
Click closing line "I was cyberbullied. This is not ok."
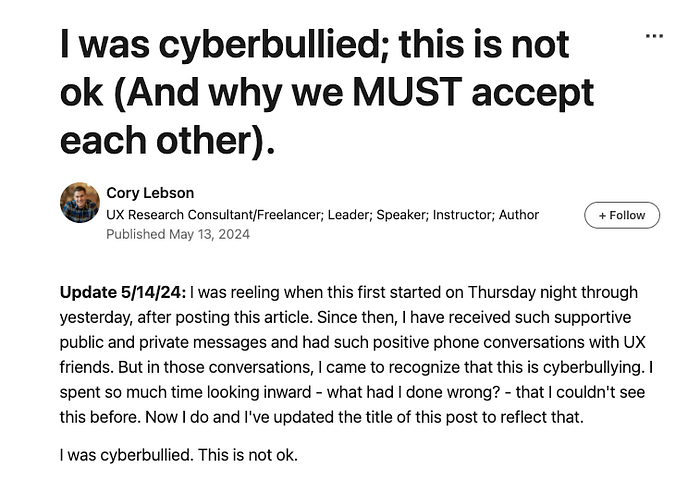pyautogui.click(x=179, y=455)
